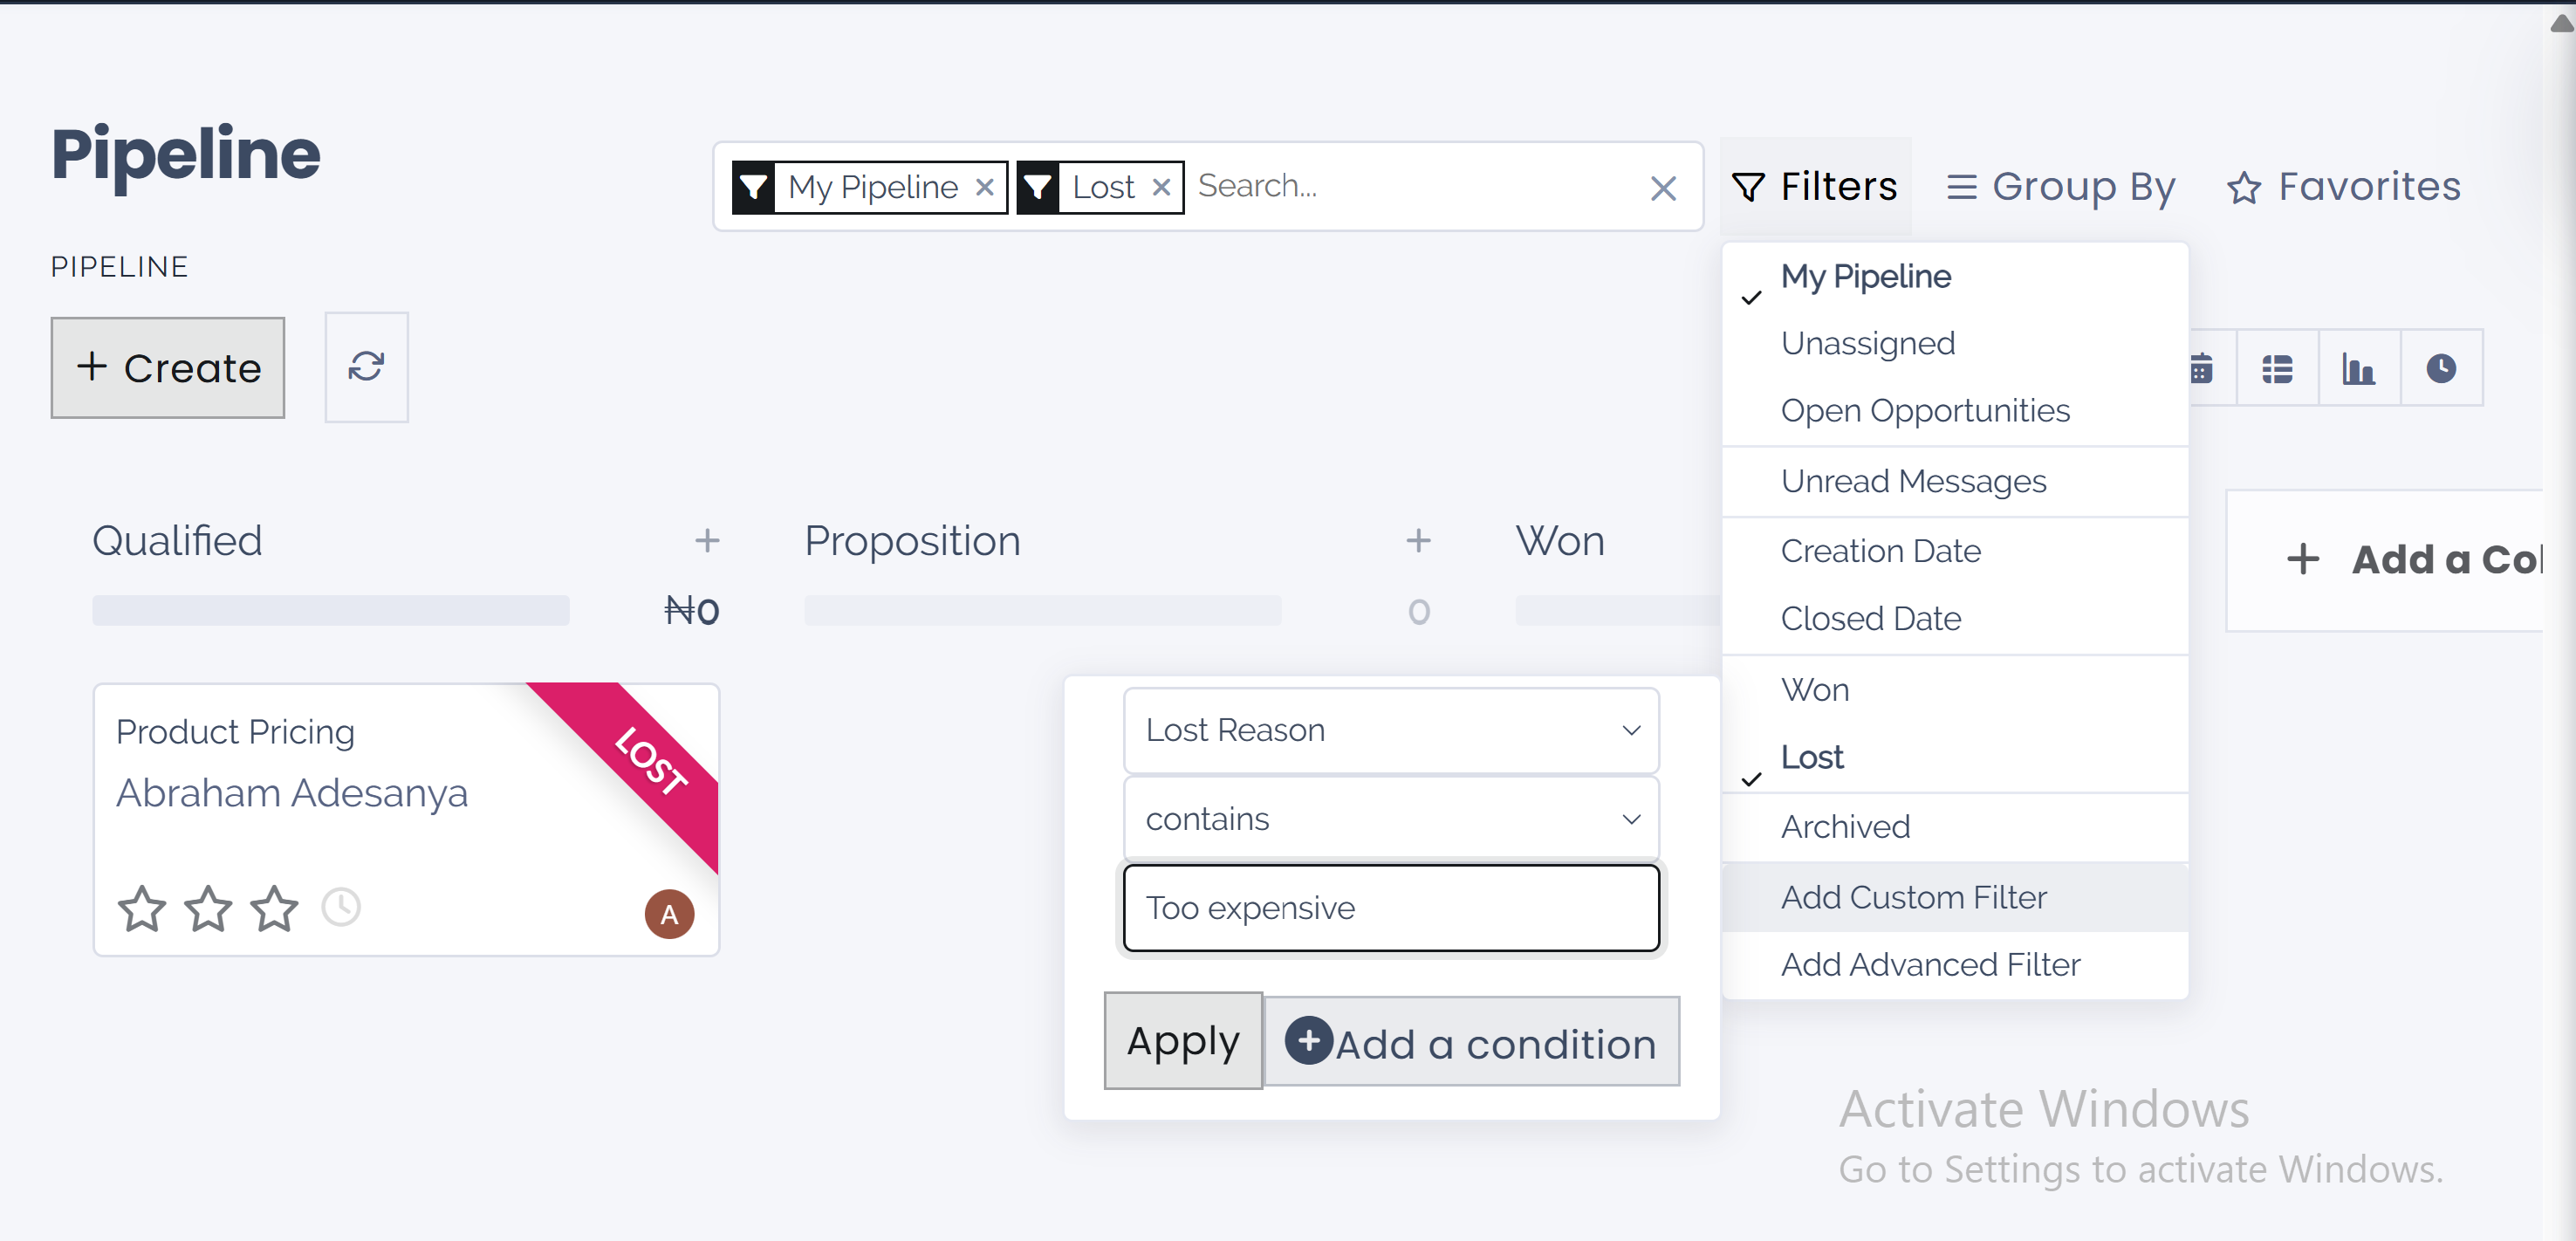Click Add a condition
2576x1241 pixels.
1472,1041
